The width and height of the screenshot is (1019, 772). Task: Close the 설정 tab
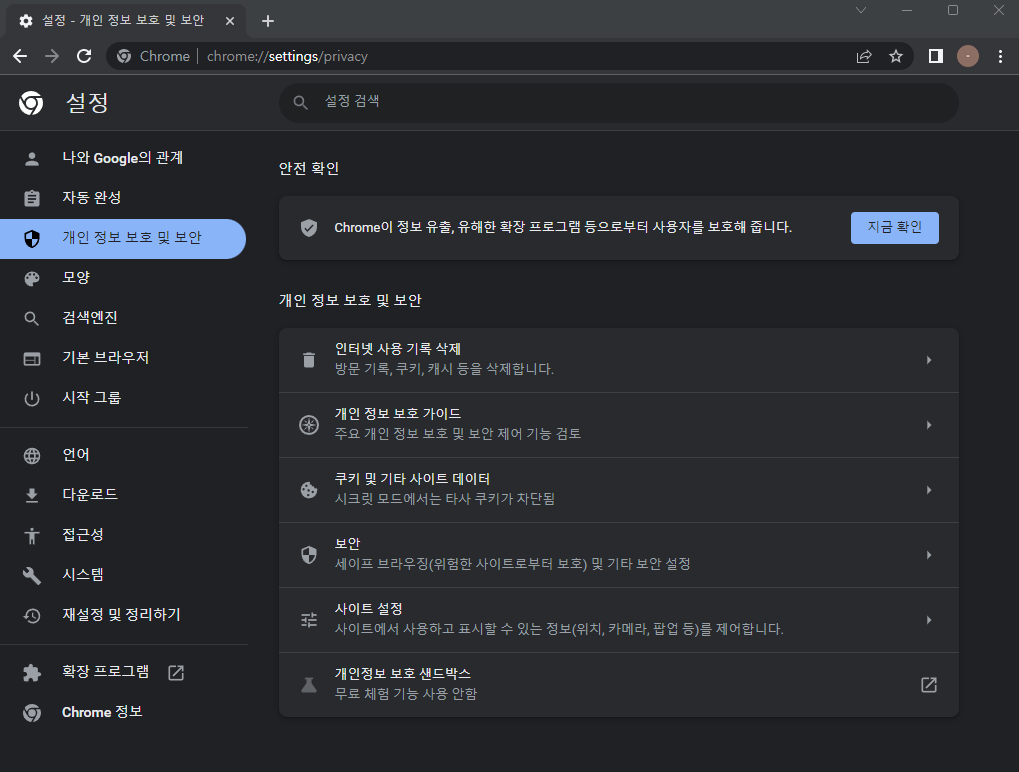(x=229, y=21)
